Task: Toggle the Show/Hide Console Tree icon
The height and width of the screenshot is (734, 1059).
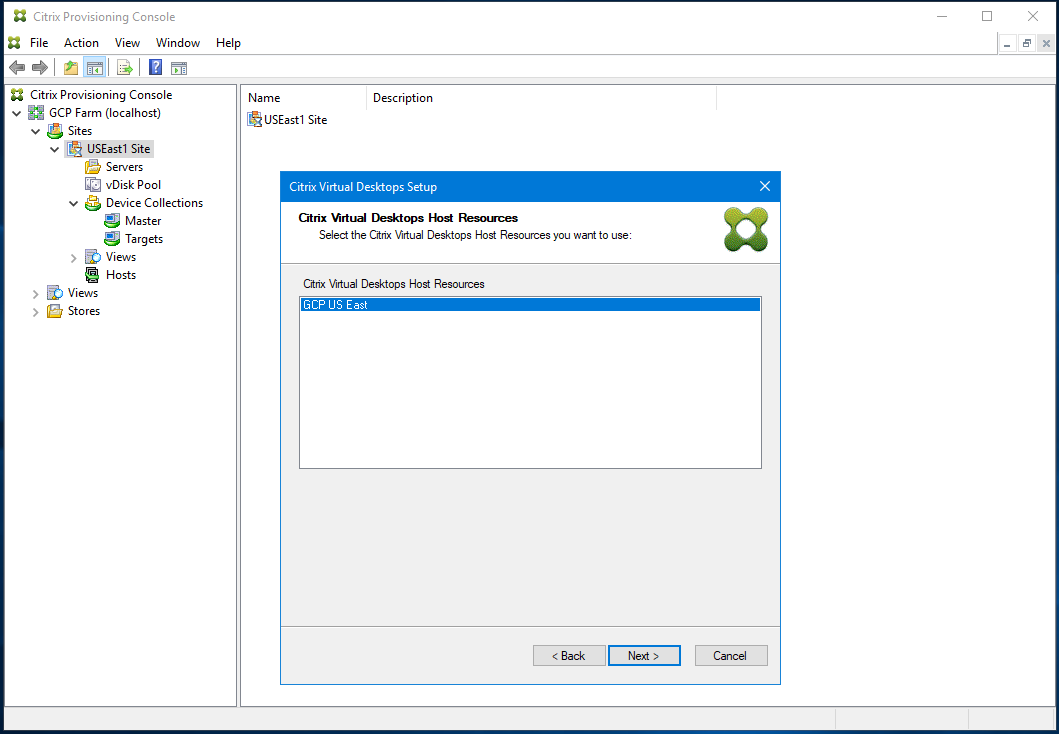Action: [x=94, y=67]
